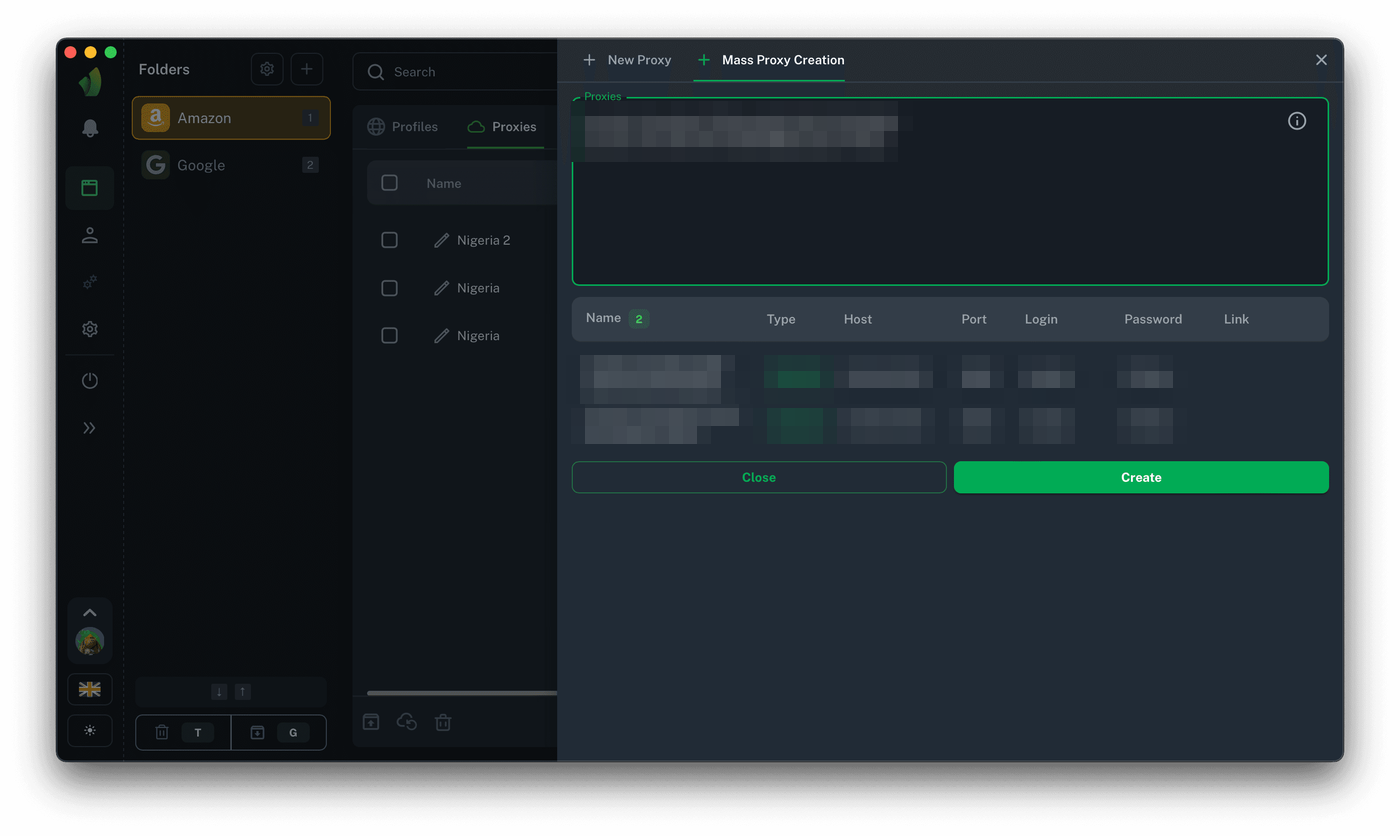Open folder settings gear next to Folders
This screenshot has height=836, width=1400.
point(267,69)
